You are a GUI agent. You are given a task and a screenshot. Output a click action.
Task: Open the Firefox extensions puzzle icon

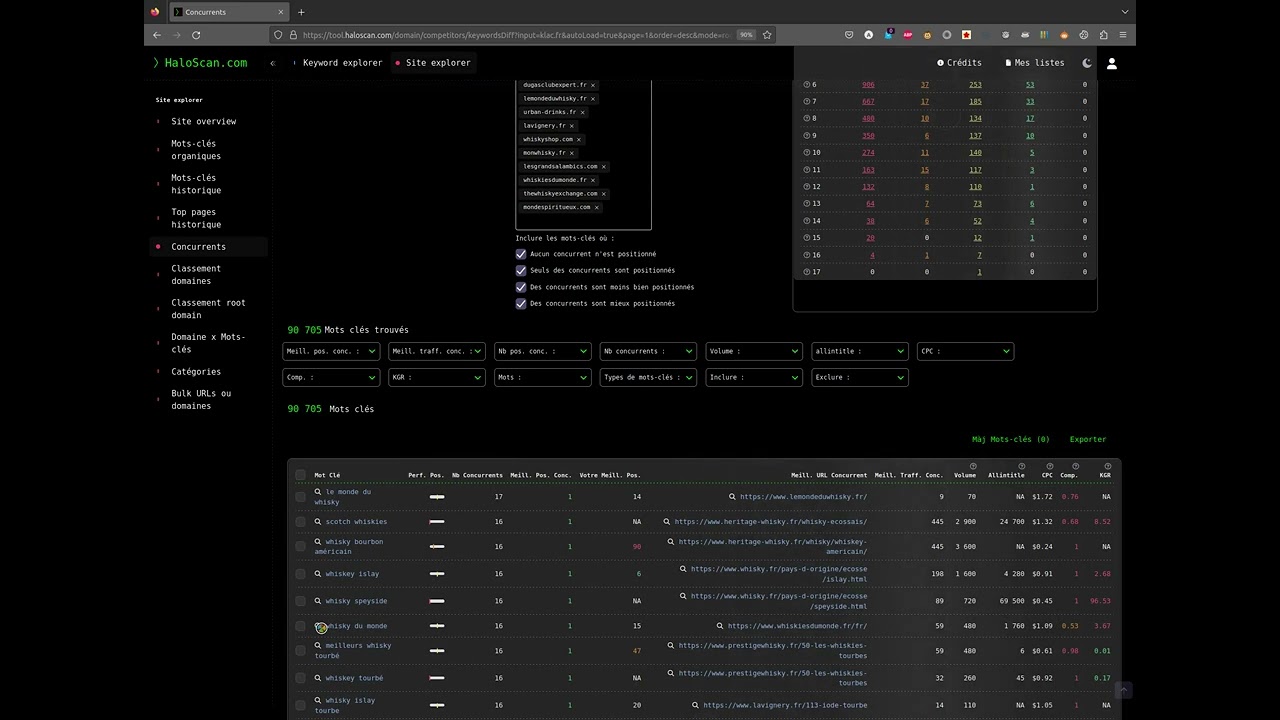(1103, 35)
